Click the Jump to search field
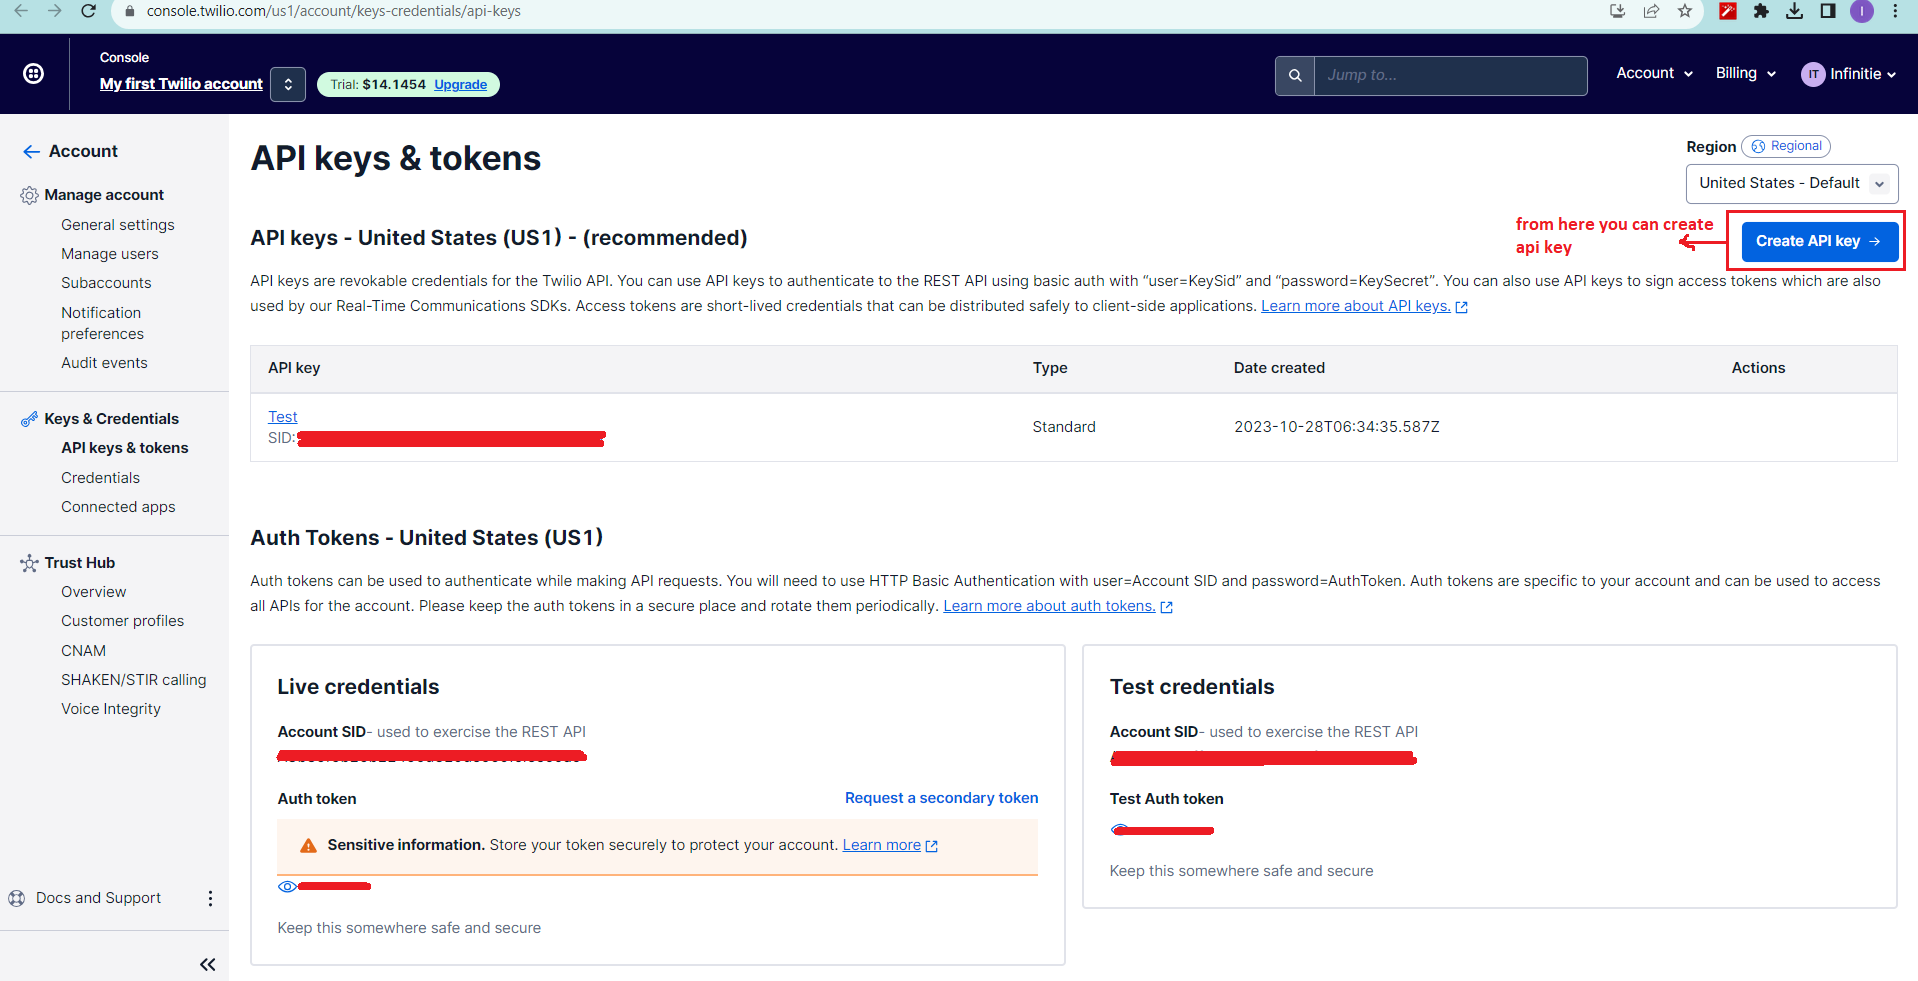The image size is (1918, 981). click(x=1449, y=76)
